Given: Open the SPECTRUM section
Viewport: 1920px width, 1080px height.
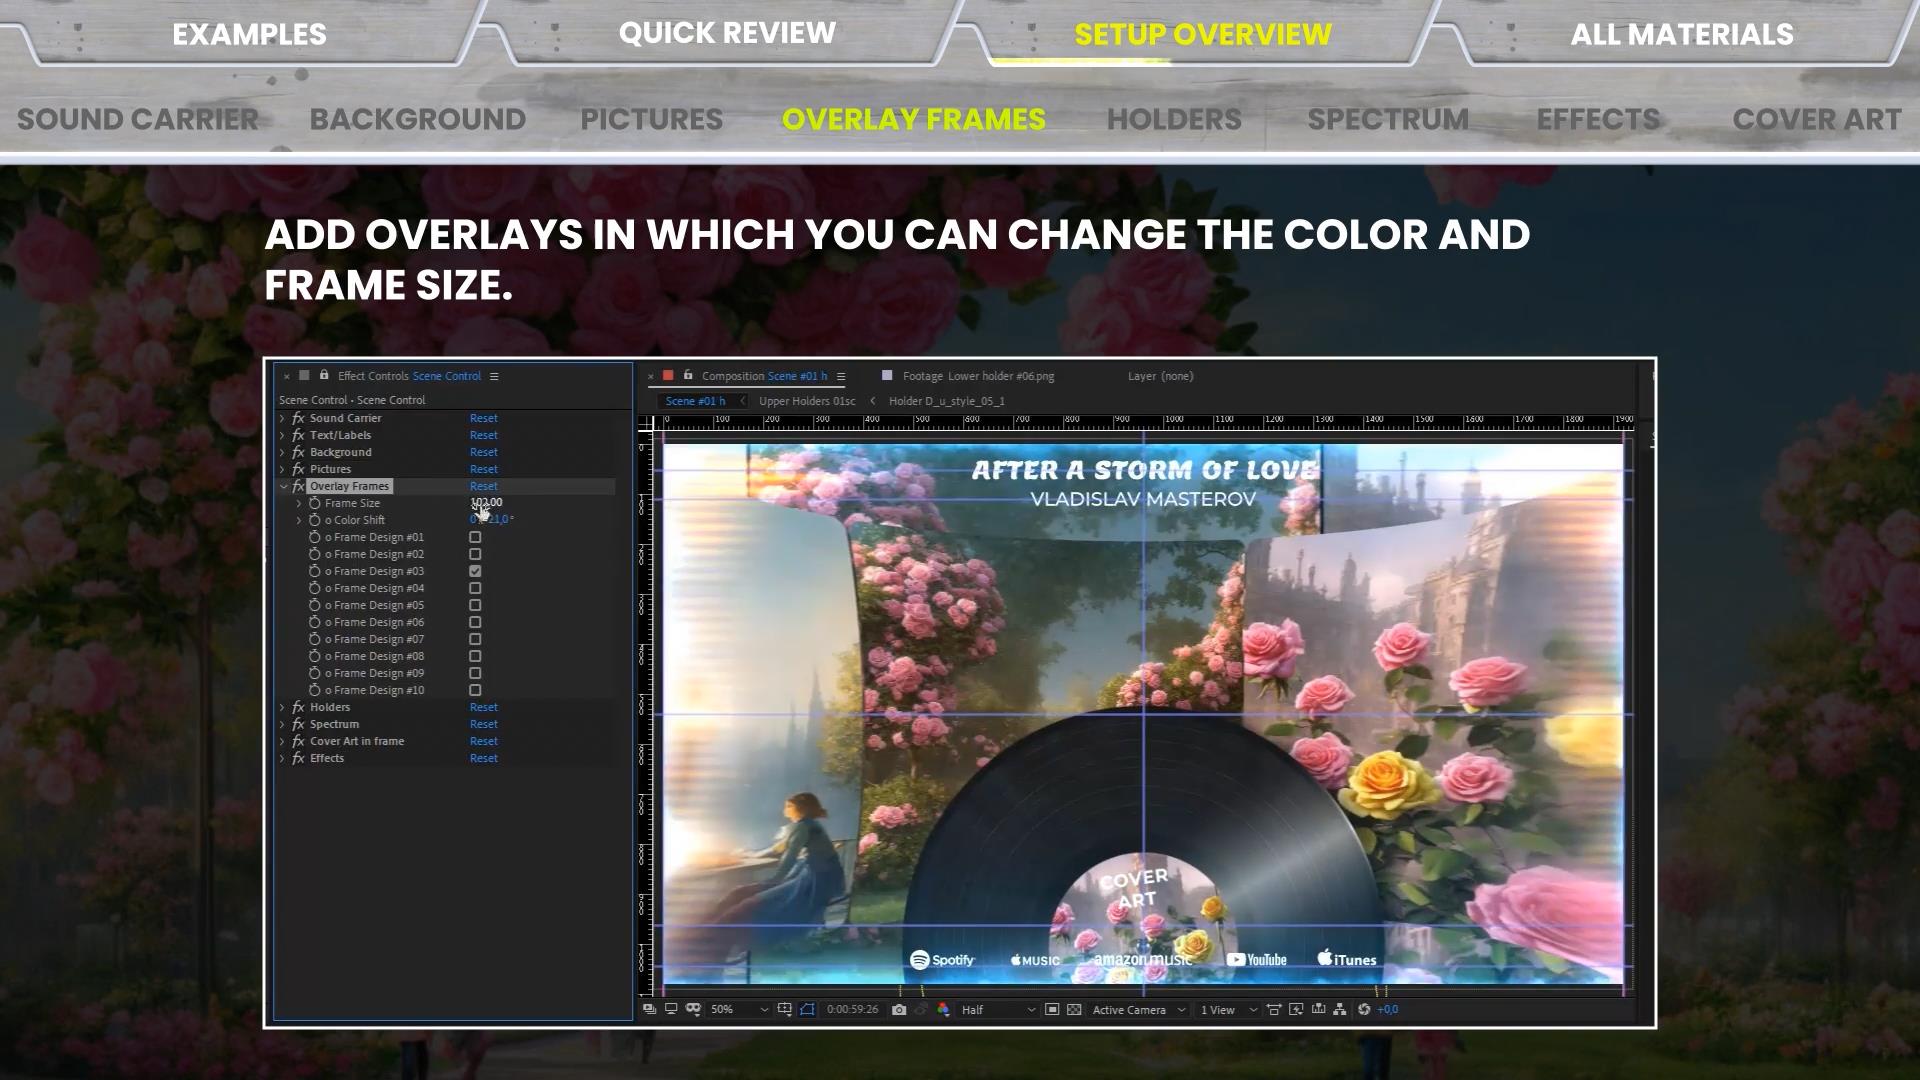Looking at the screenshot, I should click(1389, 119).
